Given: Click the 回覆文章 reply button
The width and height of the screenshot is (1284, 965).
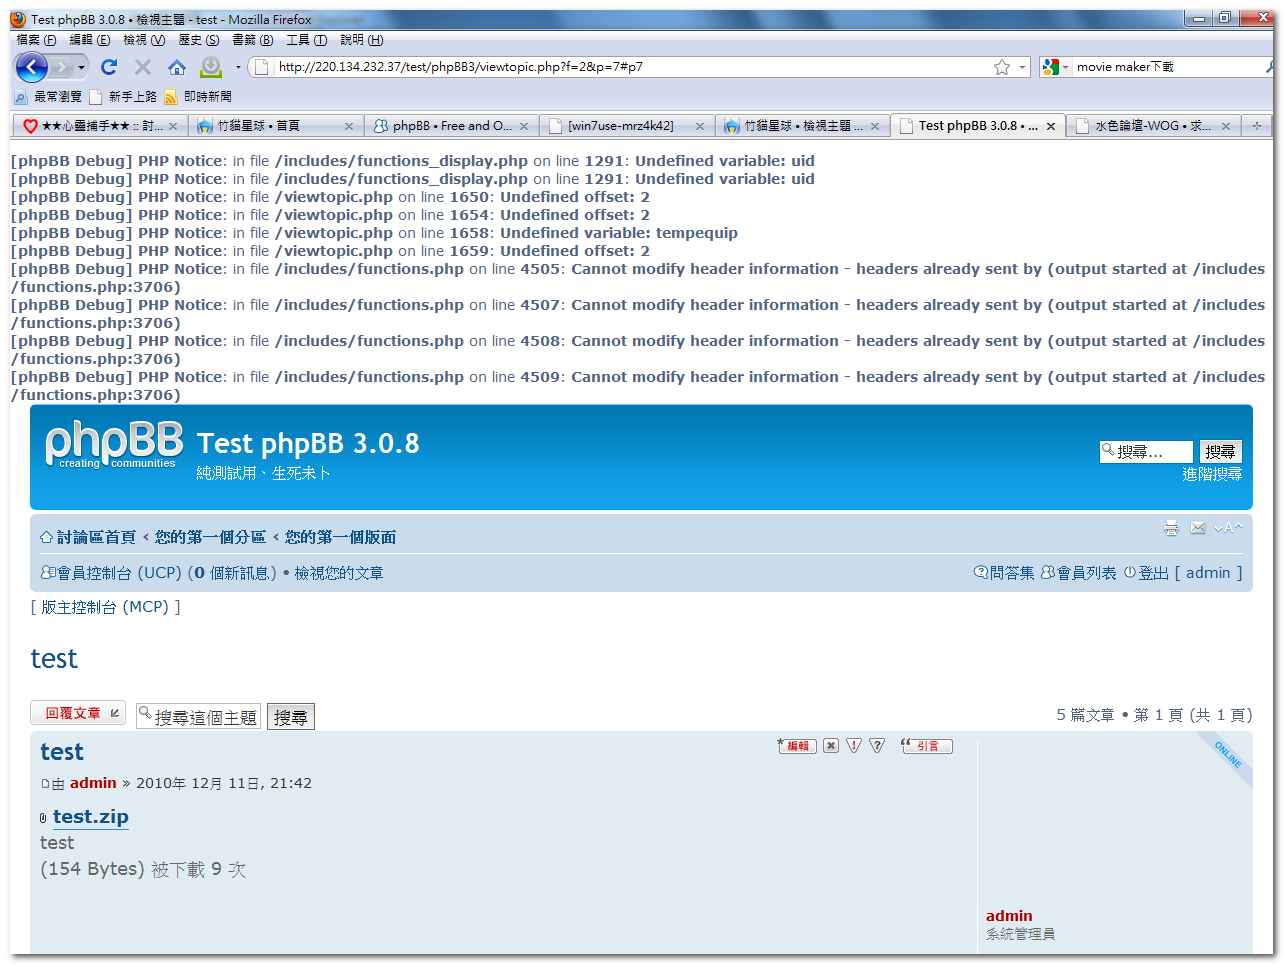Looking at the screenshot, I should [78, 713].
